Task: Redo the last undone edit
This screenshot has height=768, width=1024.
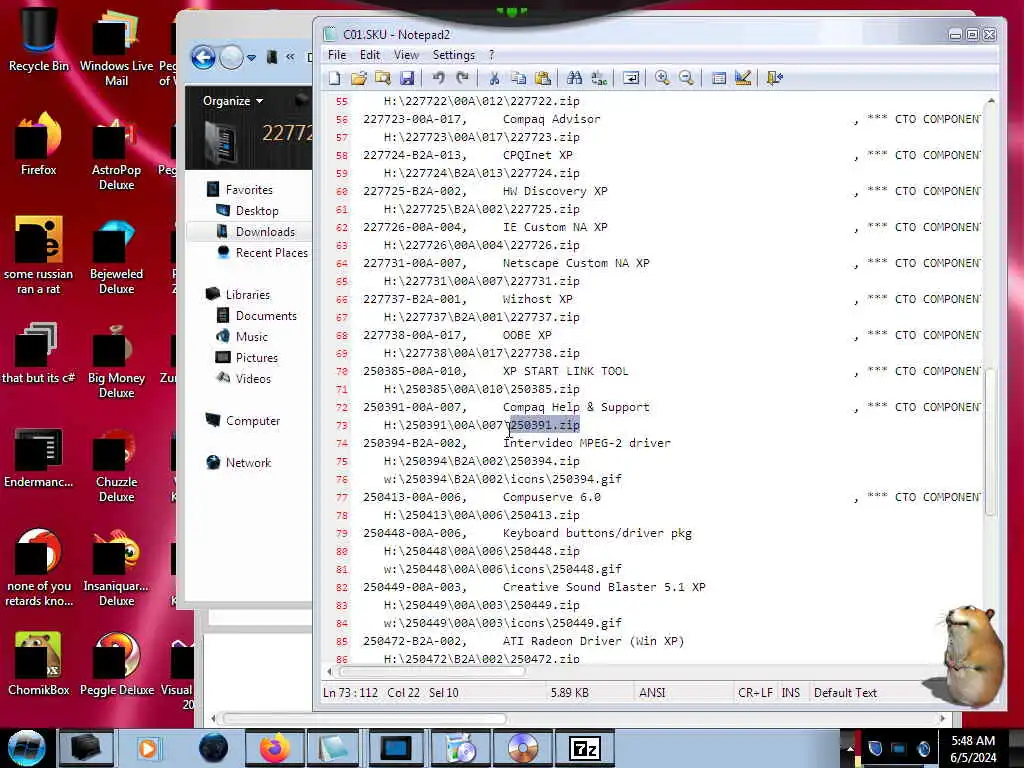Action: coord(462,78)
